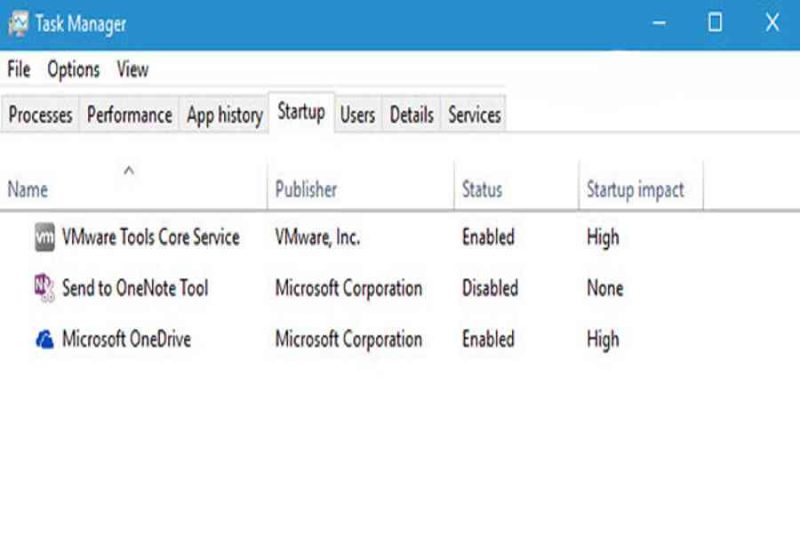Click the Send to OneNote Tool icon
Screen dimensions: 800x536
[x=44, y=288]
